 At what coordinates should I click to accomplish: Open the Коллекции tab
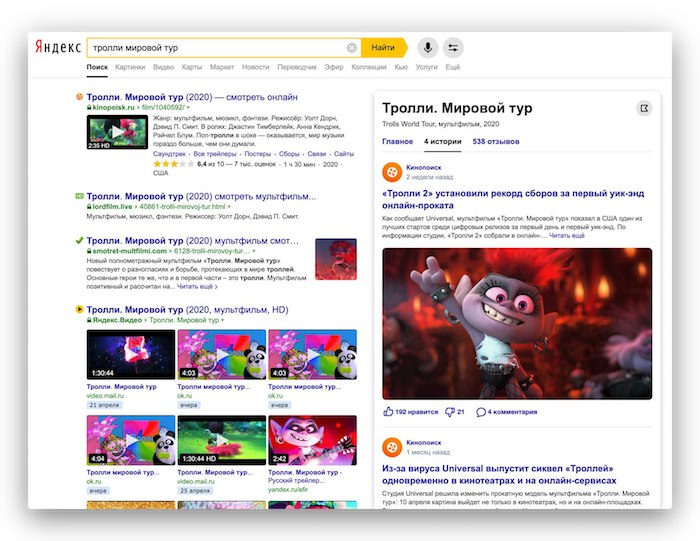click(x=369, y=67)
